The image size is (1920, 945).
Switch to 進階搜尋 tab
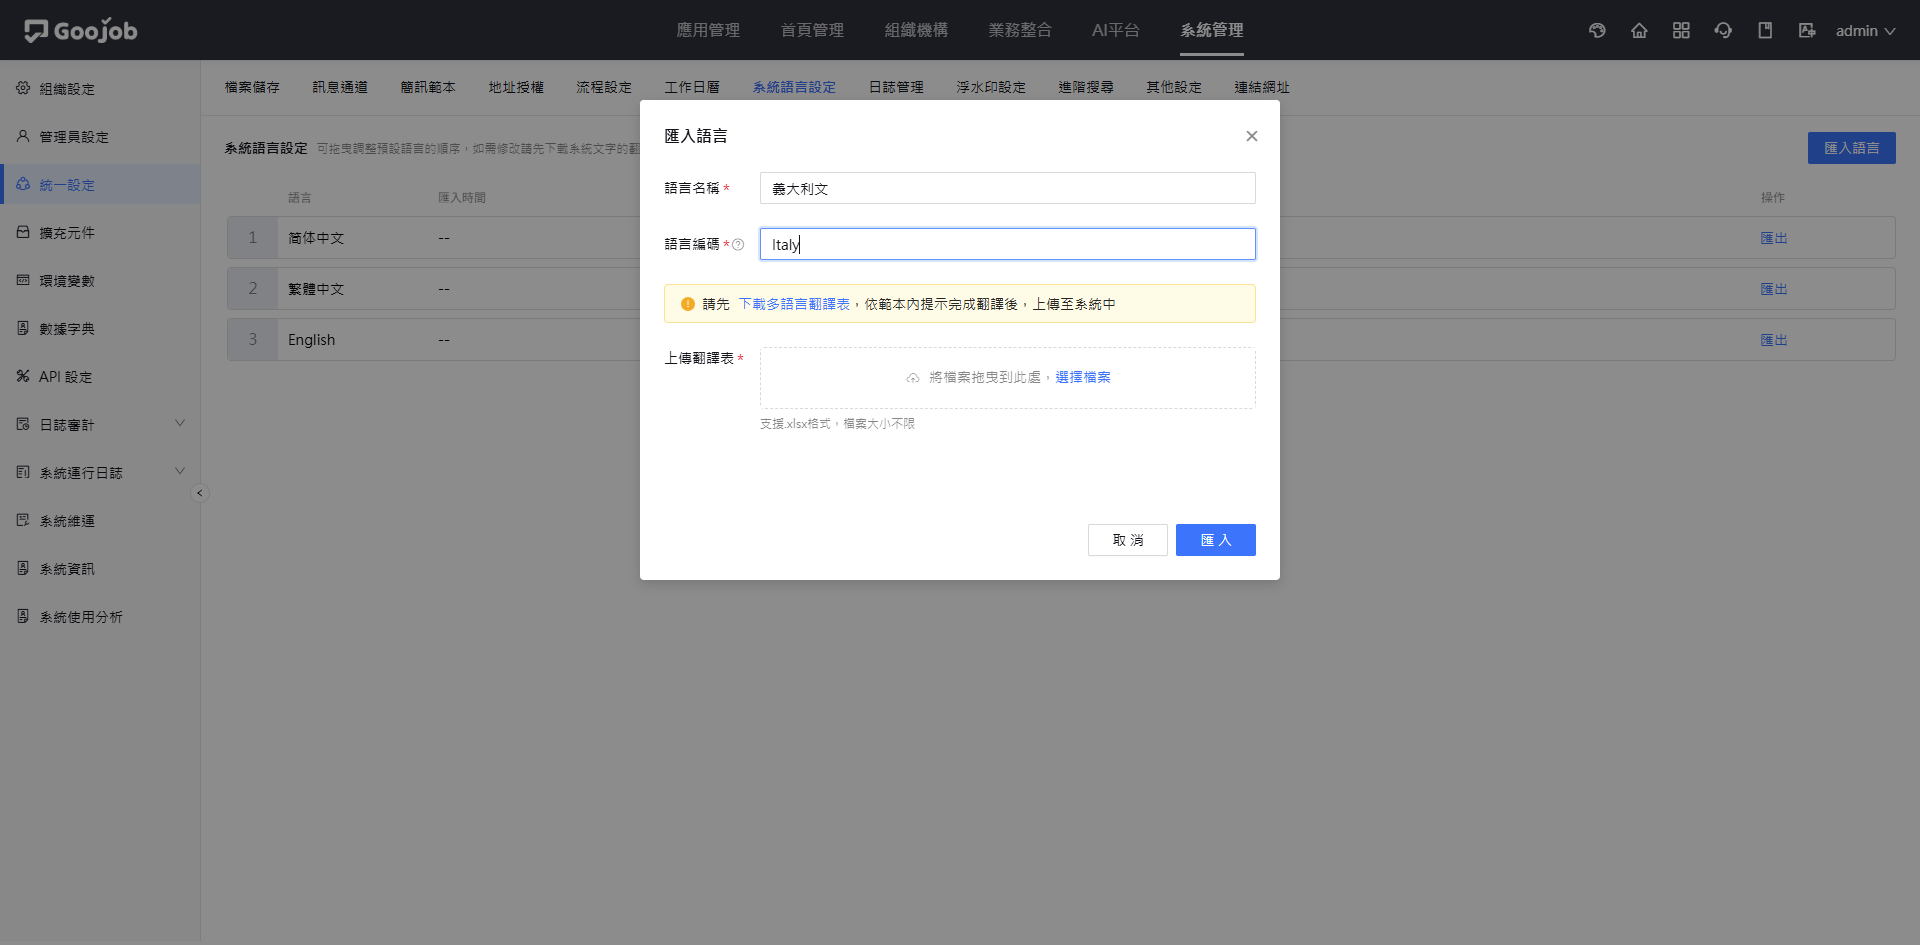(x=1086, y=87)
